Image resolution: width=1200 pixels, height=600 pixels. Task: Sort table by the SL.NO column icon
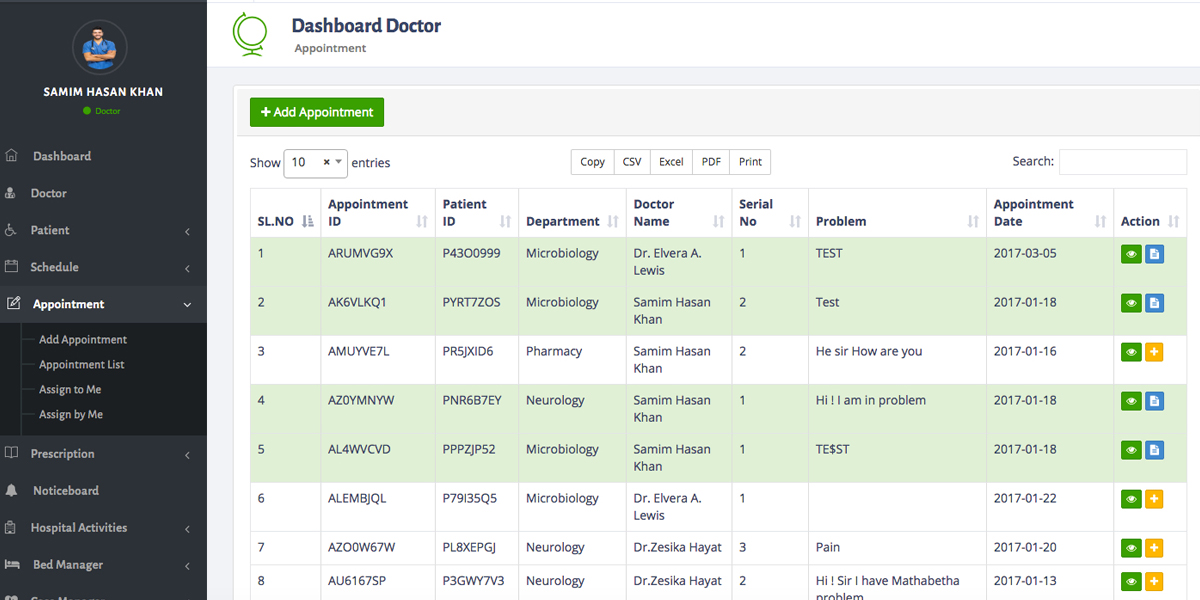pyautogui.click(x=308, y=222)
